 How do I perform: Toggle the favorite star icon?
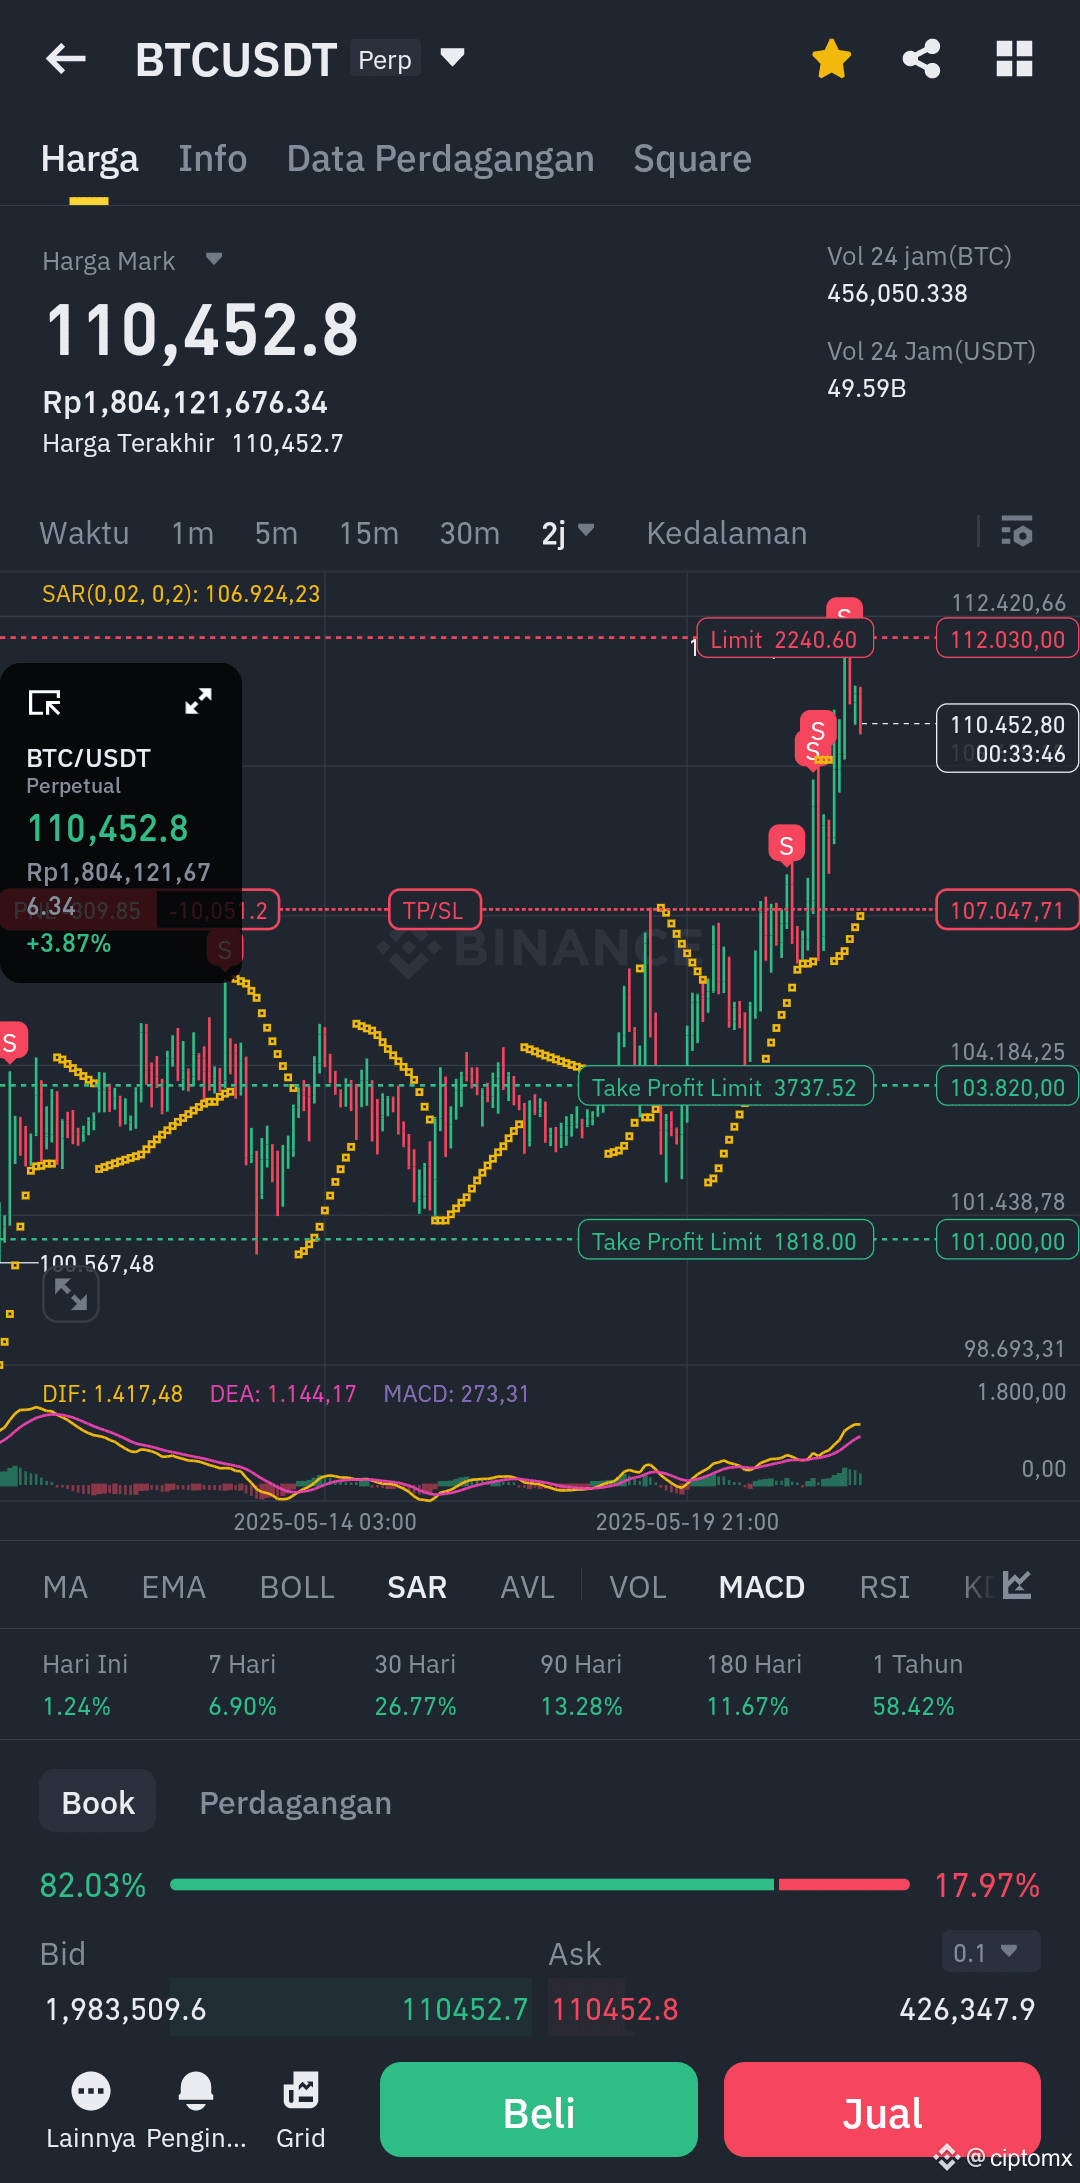831,59
